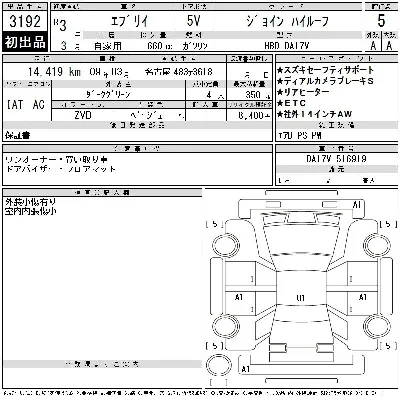400x400 pixels.
Task: Click the 初出品 first-listing label
Action: [x=25, y=42]
